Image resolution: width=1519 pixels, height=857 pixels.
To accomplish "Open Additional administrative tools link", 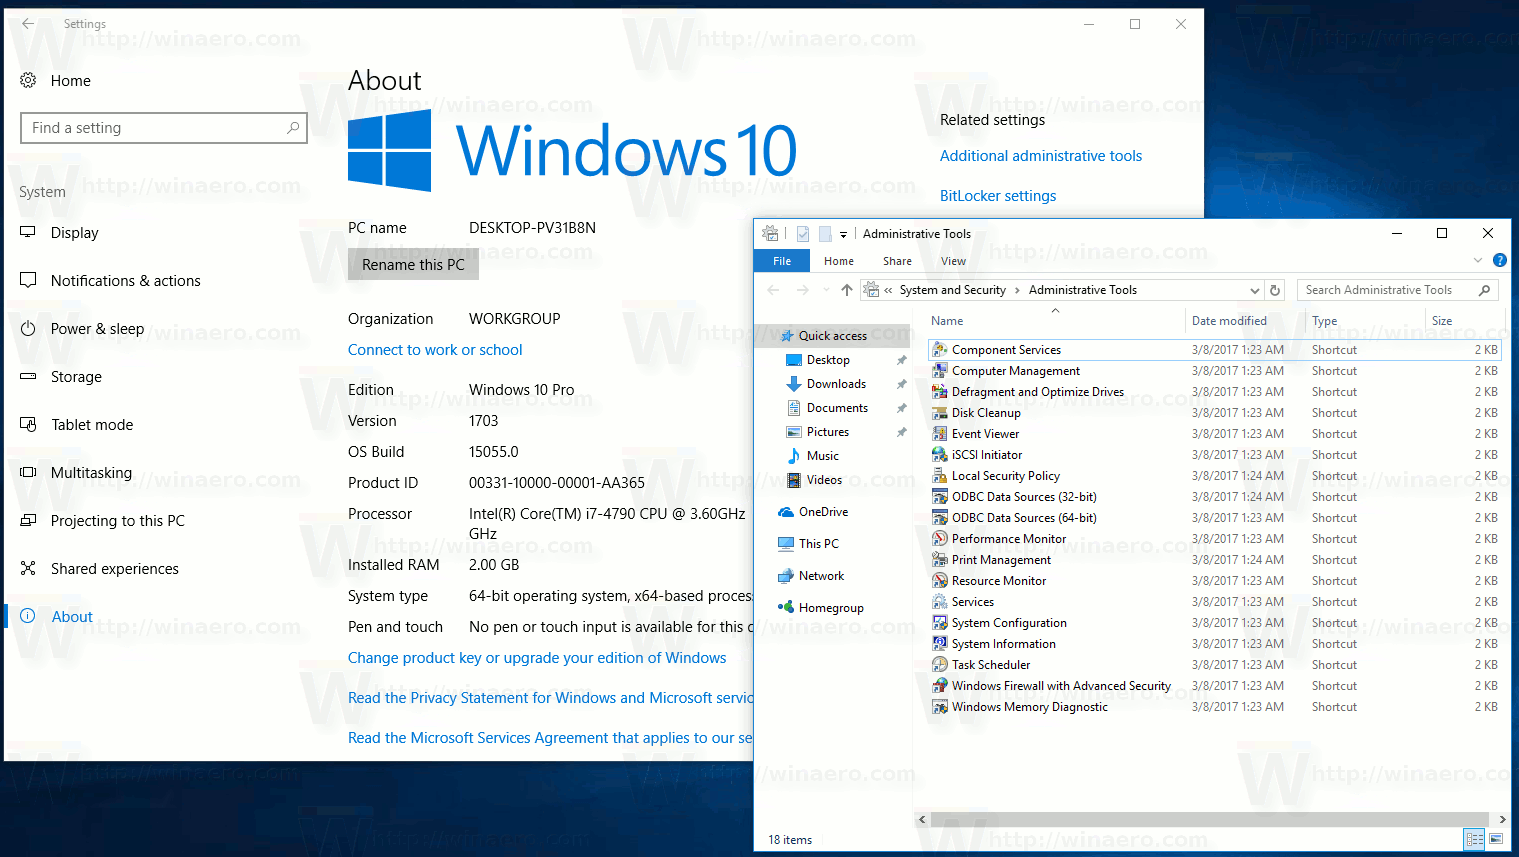I will (1041, 156).
